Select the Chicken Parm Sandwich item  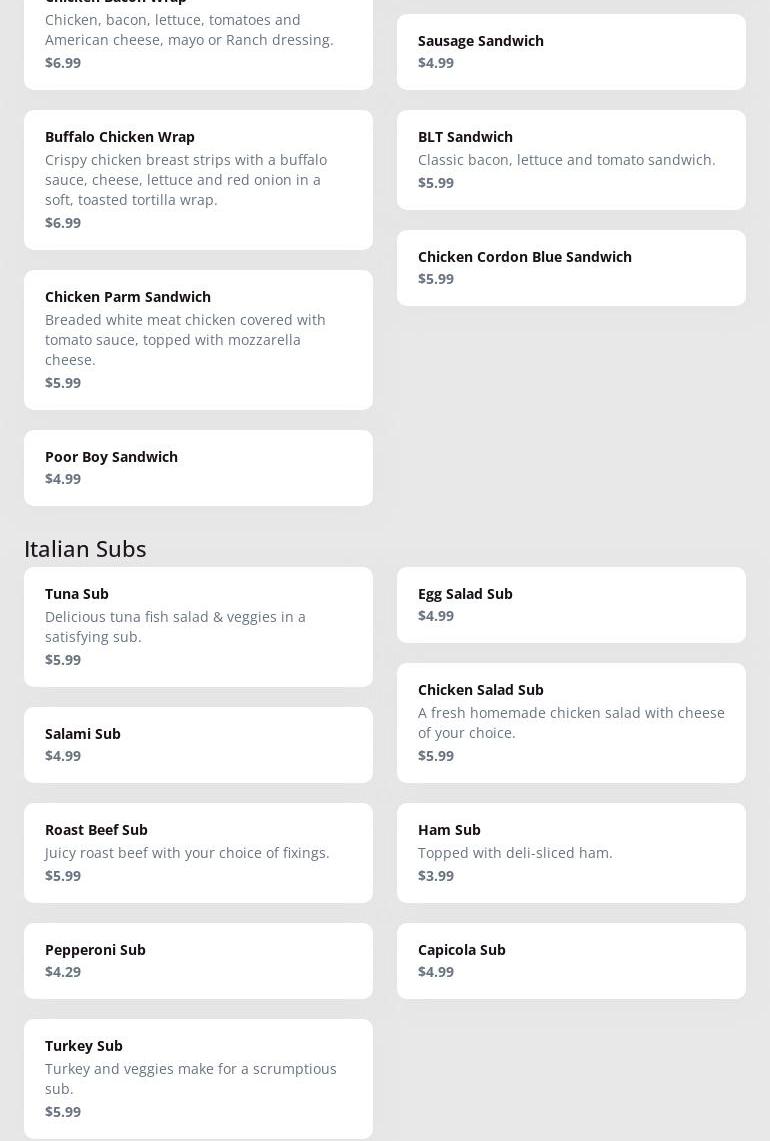coord(198,340)
